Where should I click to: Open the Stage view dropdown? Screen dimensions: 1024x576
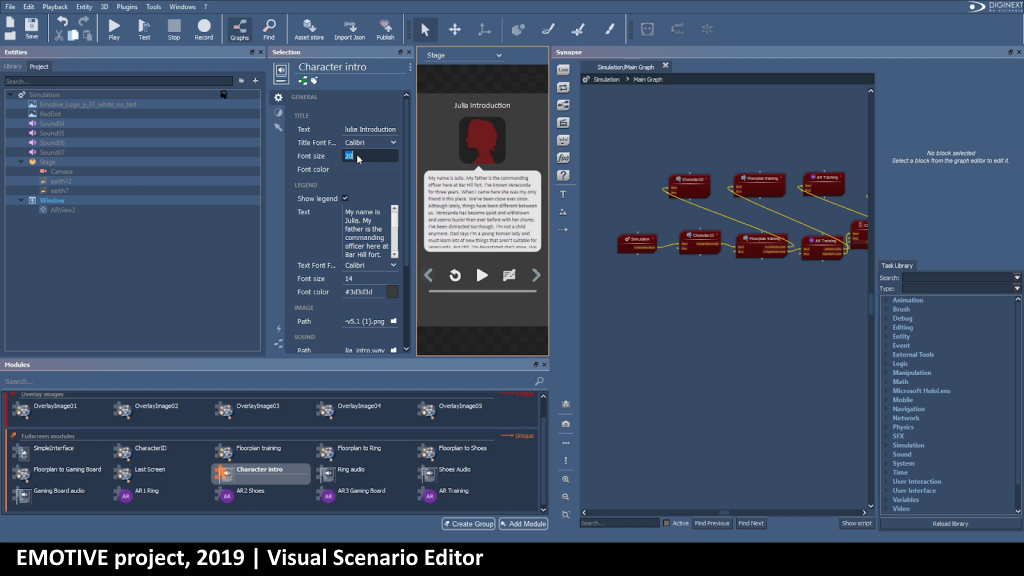[463, 56]
